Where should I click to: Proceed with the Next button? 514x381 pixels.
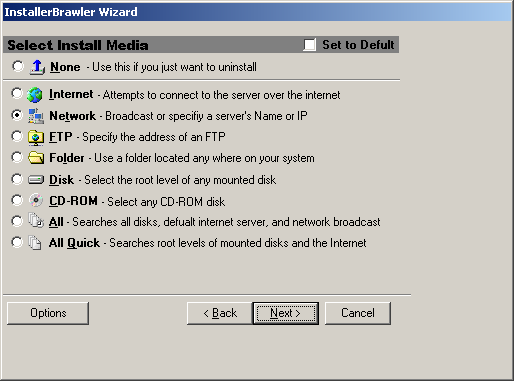286,313
